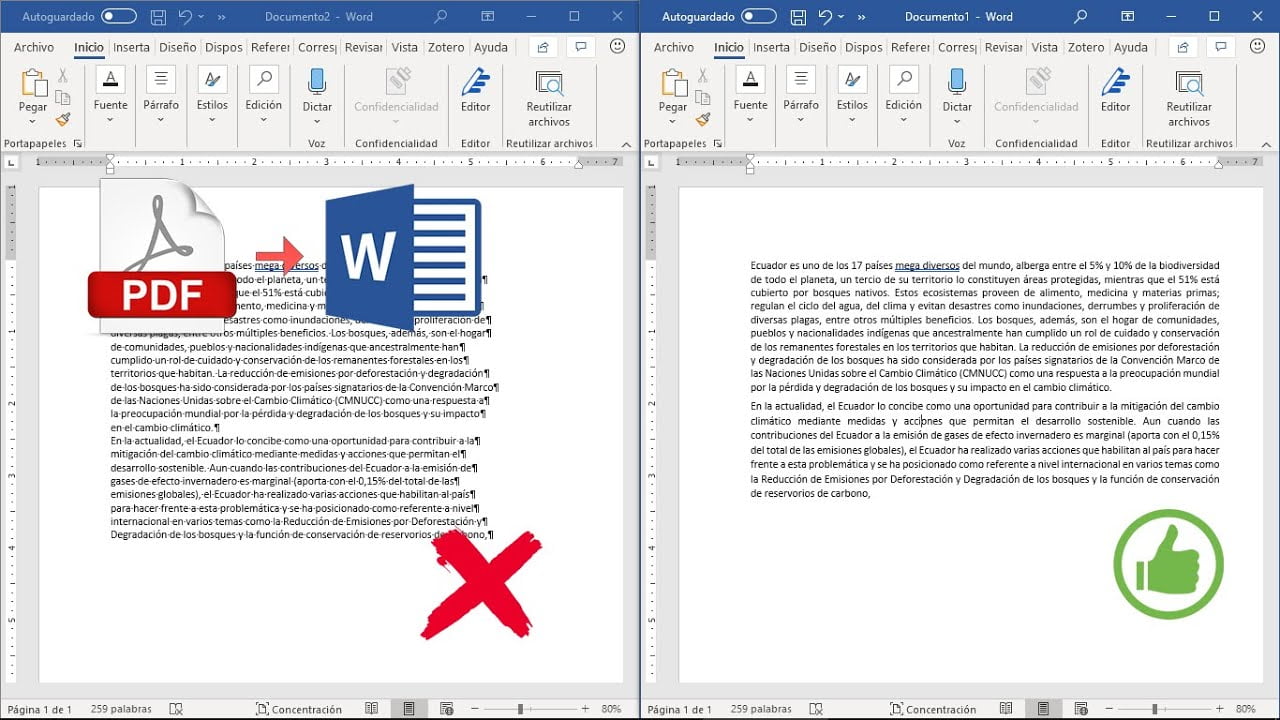This screenshot has height=720, width=1280.
Task: Open Archivo menu in Documento2
Action: [x=34, y=47]
